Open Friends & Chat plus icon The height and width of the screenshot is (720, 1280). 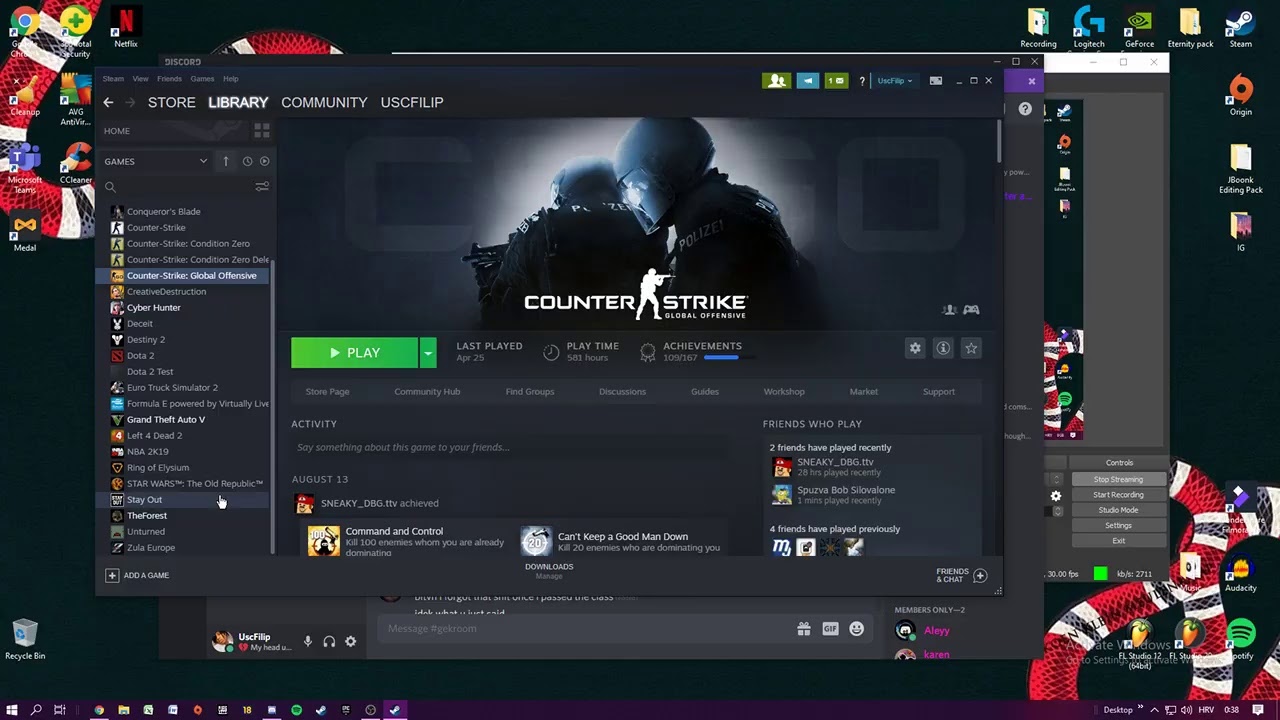point(980,576)
